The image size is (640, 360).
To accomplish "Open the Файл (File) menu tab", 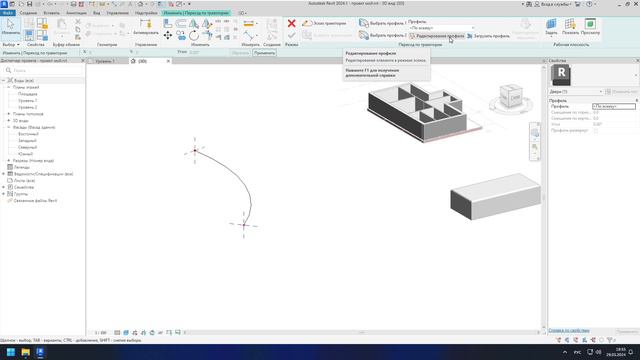I will [x=8, y=13].
